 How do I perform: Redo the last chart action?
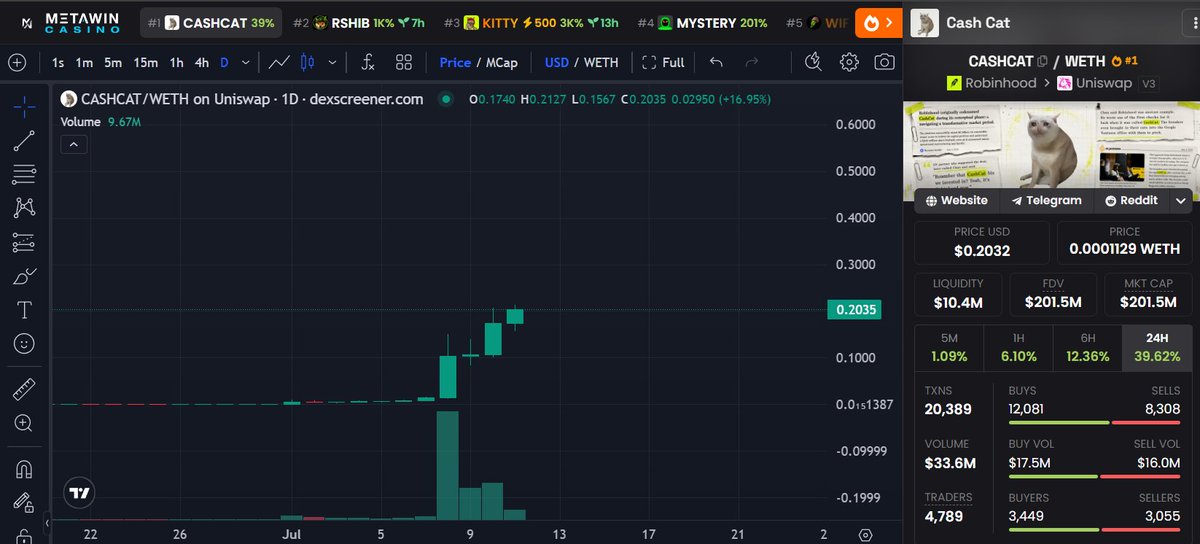coord(752,62)
